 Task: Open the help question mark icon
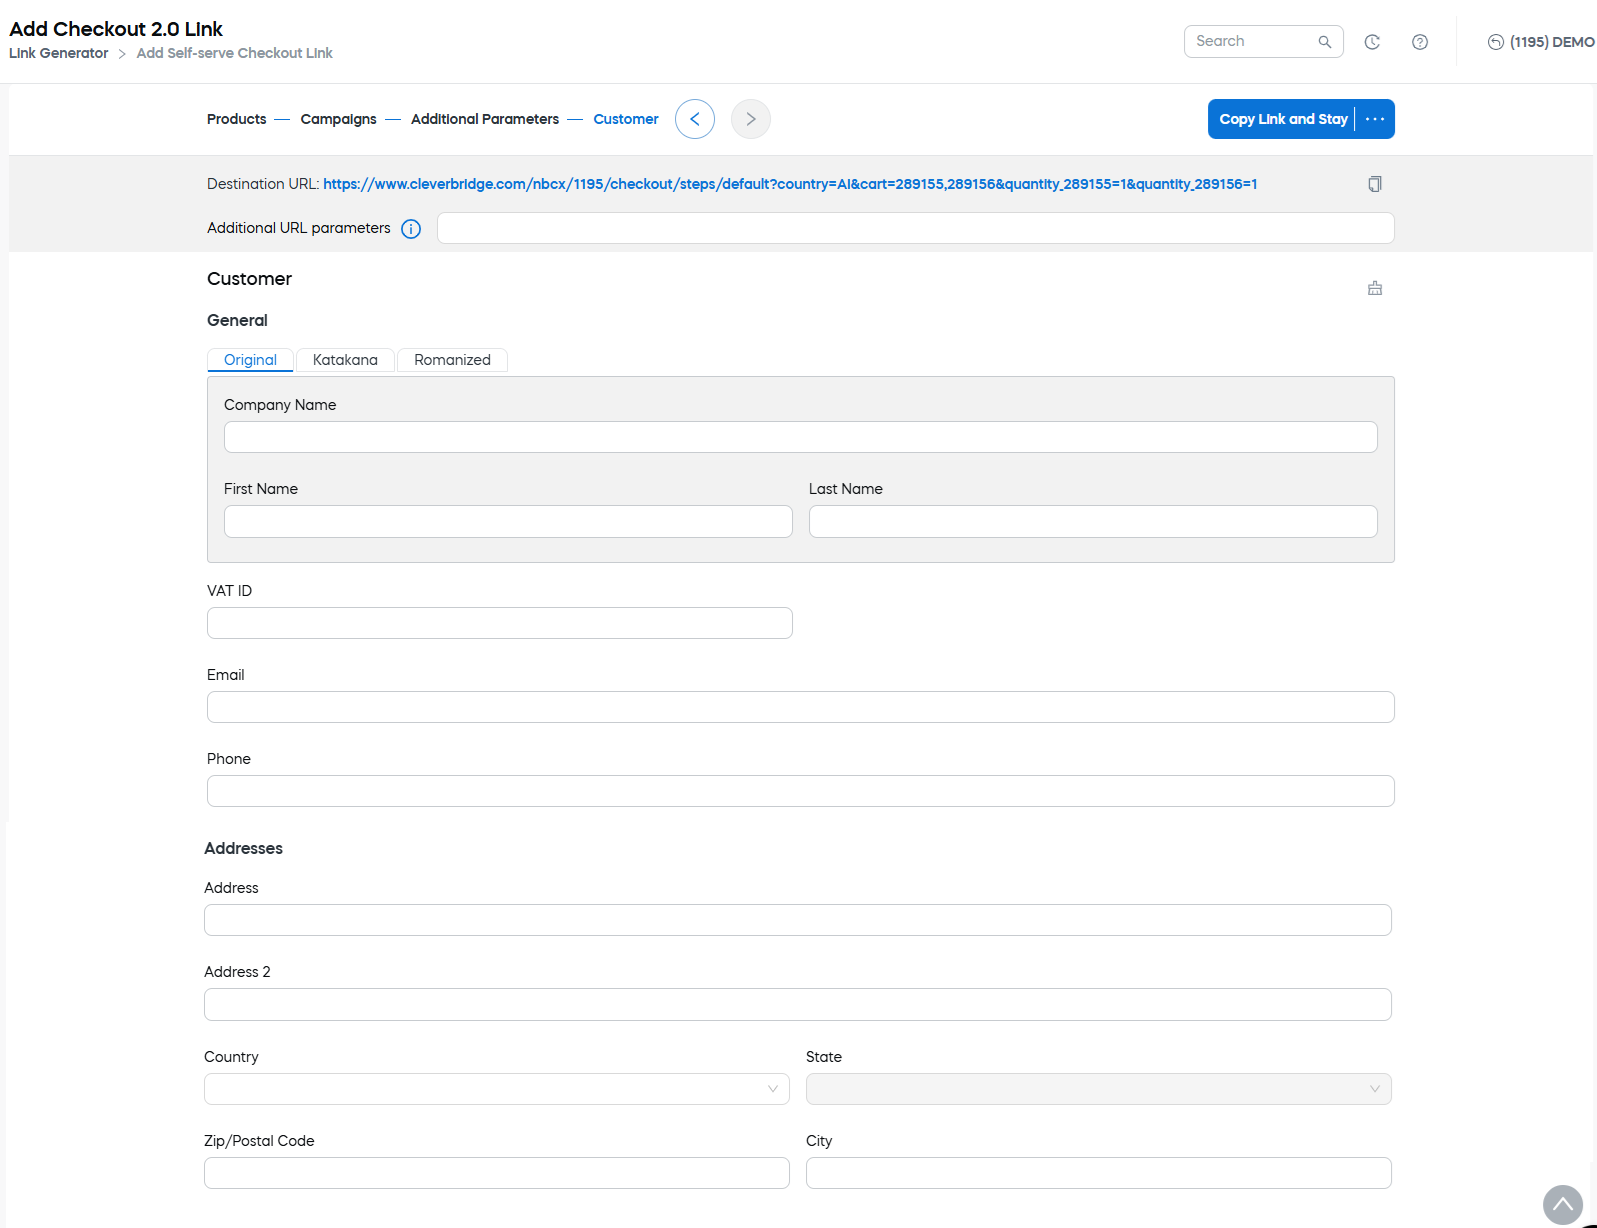[x=1419, y=42]
